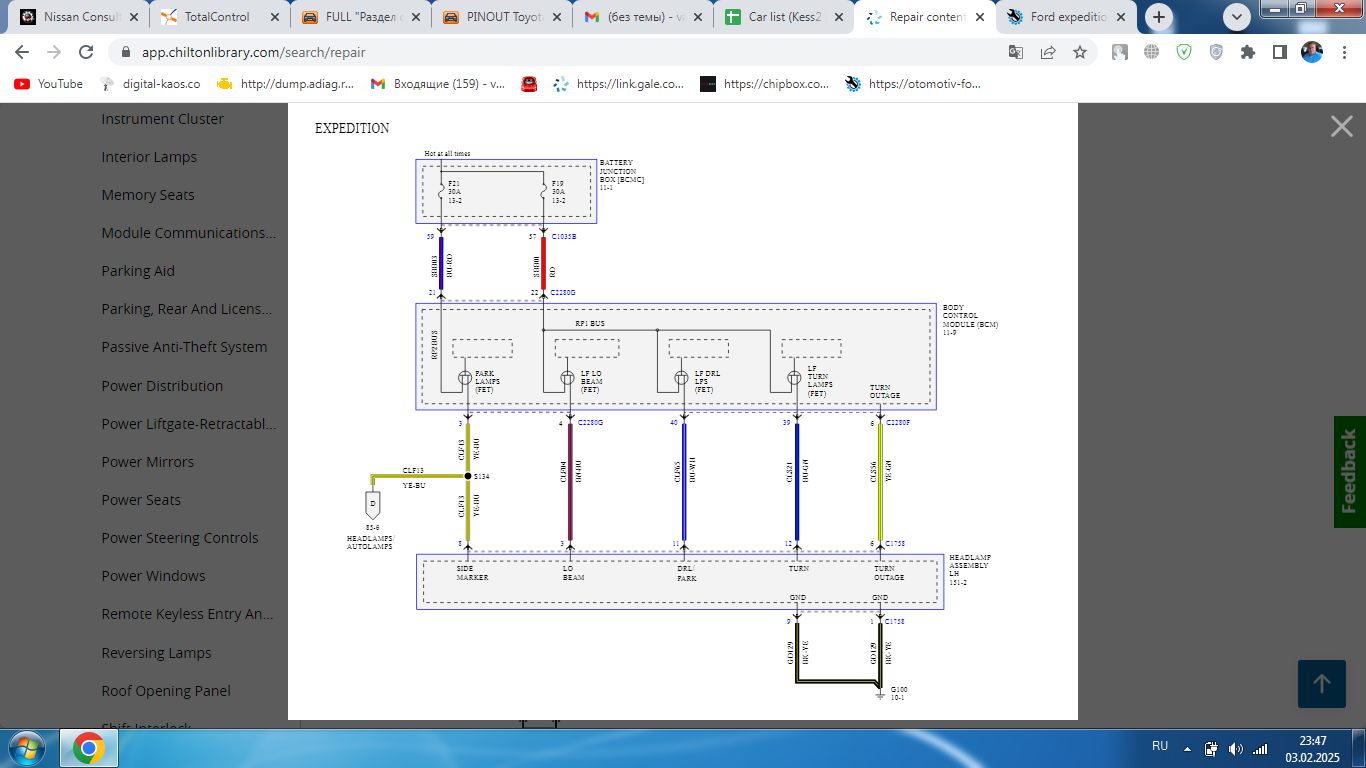The height and width of the screenshot is (768, 1366).
Task: Open browser extensions puzzle icon
Action: [1247, 52]
